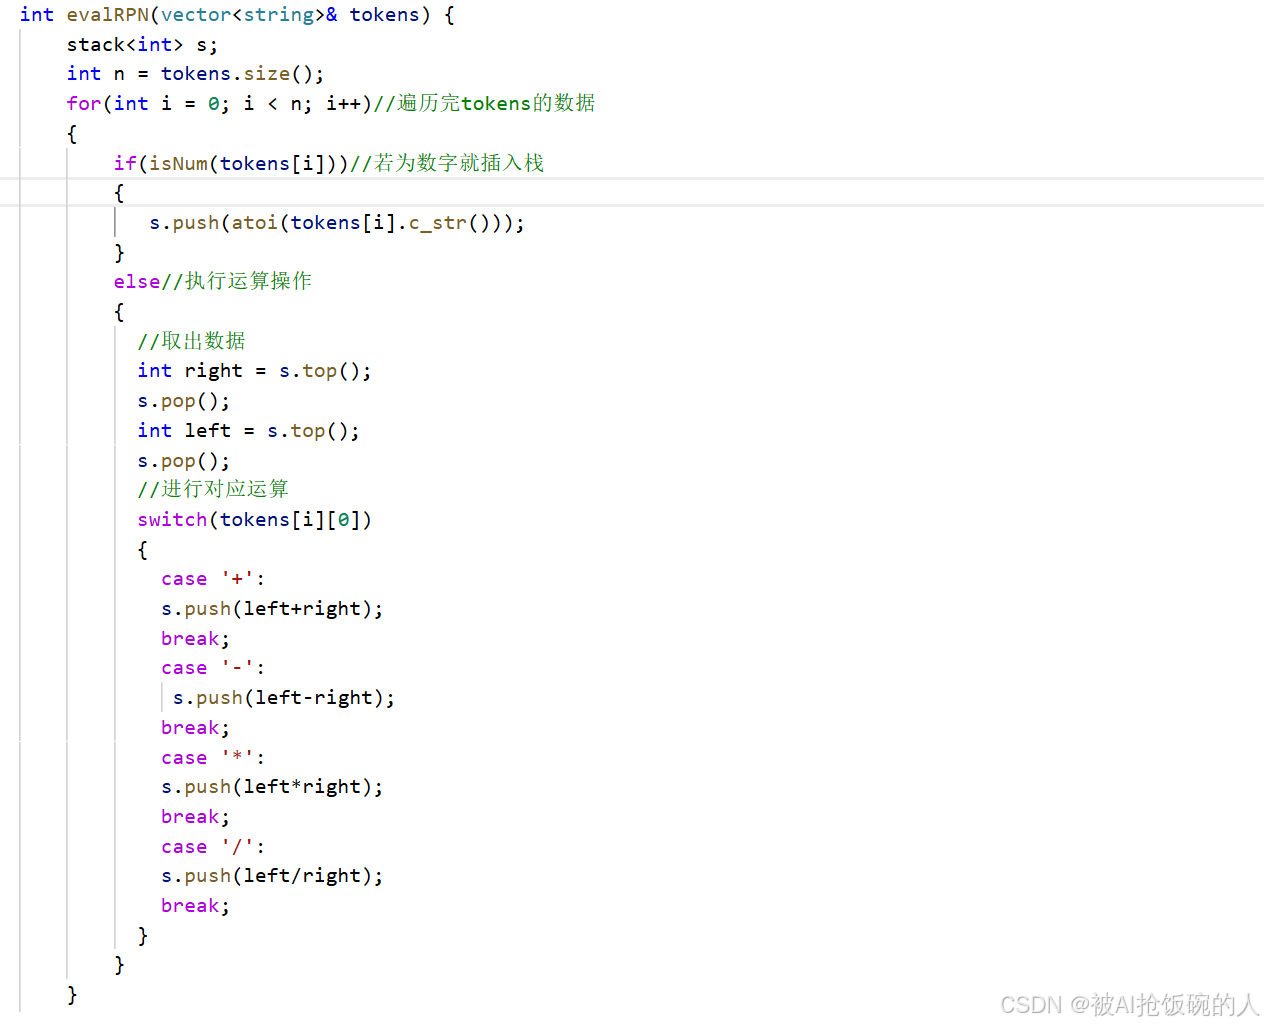This screenshot has height=1026, width=1264.
Task: Click the case '/': label
Action: pos(213,847)
